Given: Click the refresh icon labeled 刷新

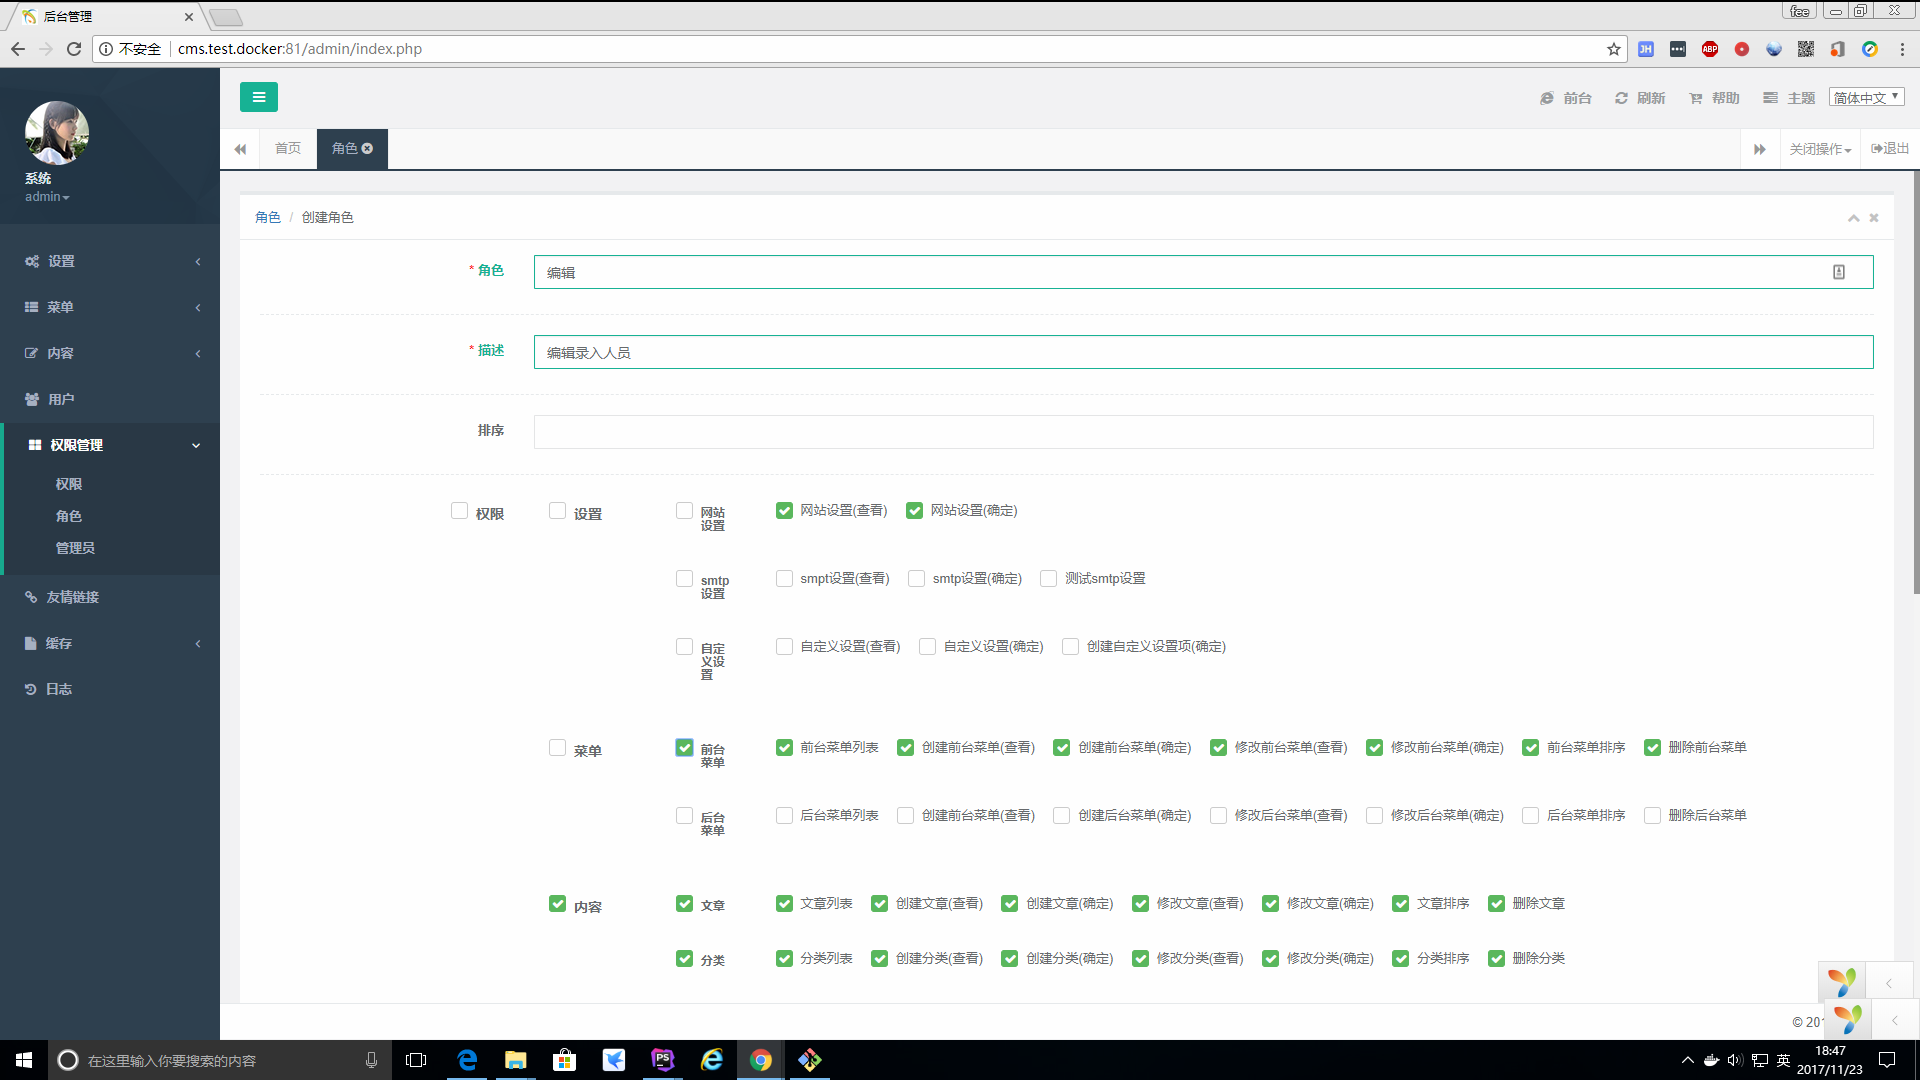Looking at the screenshot, I should (1621, 98).
